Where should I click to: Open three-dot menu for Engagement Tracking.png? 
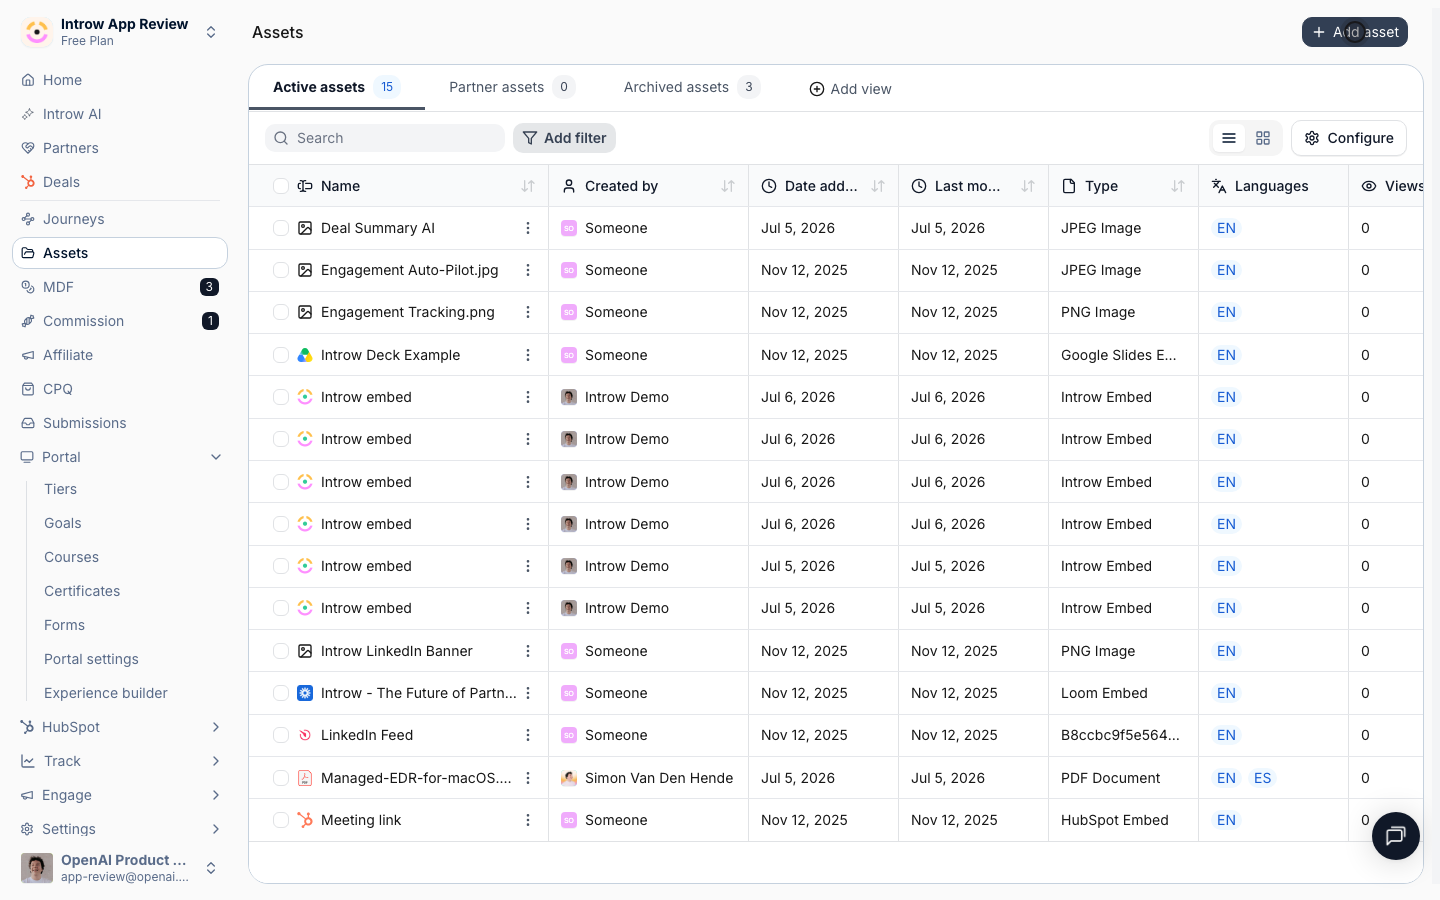tap(528, 312)
